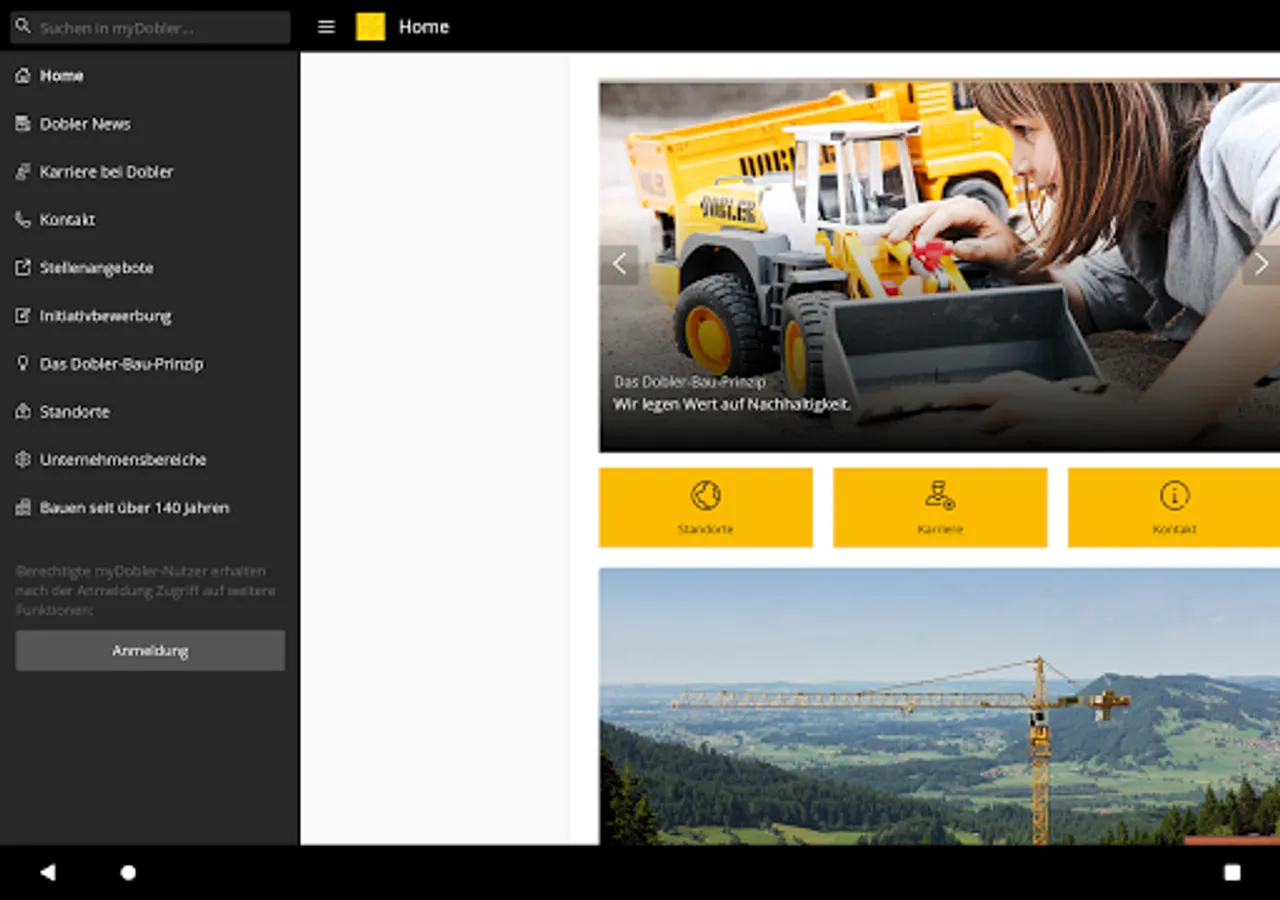
Task: Click the Dobler News newspaper icon
Action: 23,124
